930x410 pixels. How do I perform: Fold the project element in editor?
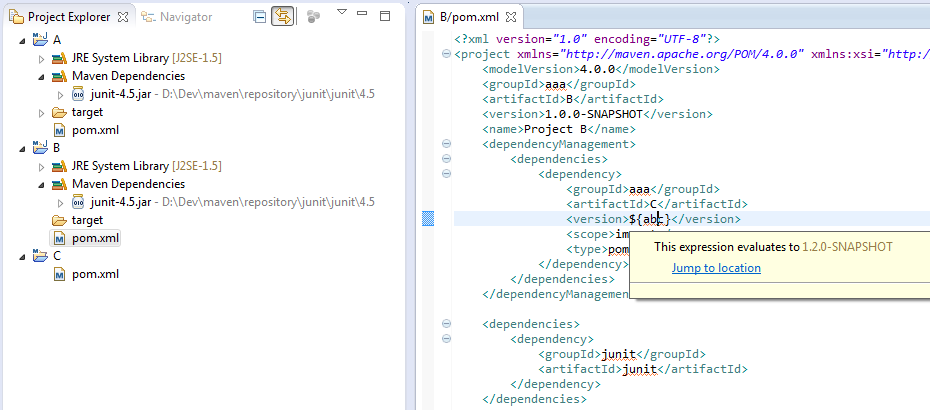coord(447,54)
